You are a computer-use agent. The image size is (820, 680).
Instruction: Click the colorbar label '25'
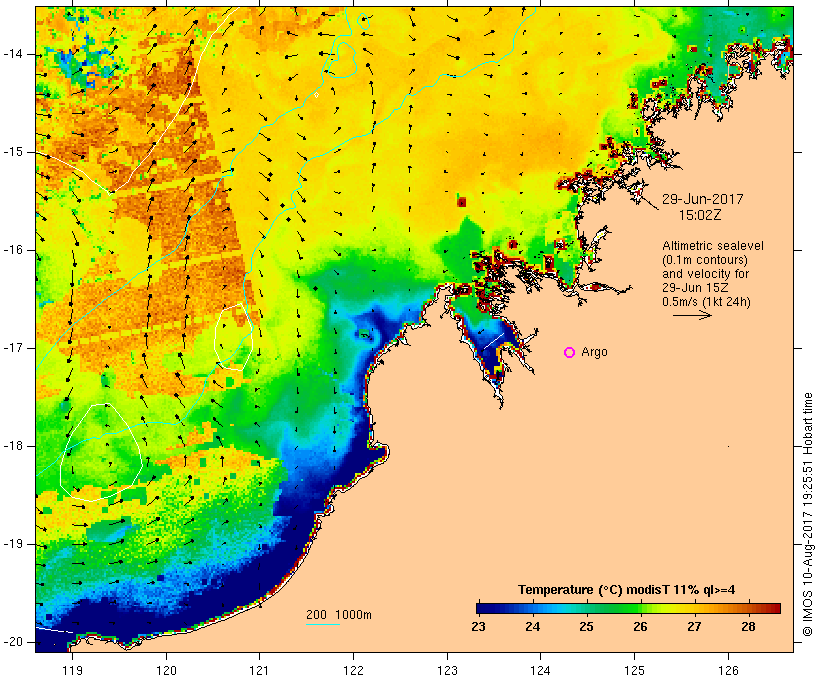[586, 627]
